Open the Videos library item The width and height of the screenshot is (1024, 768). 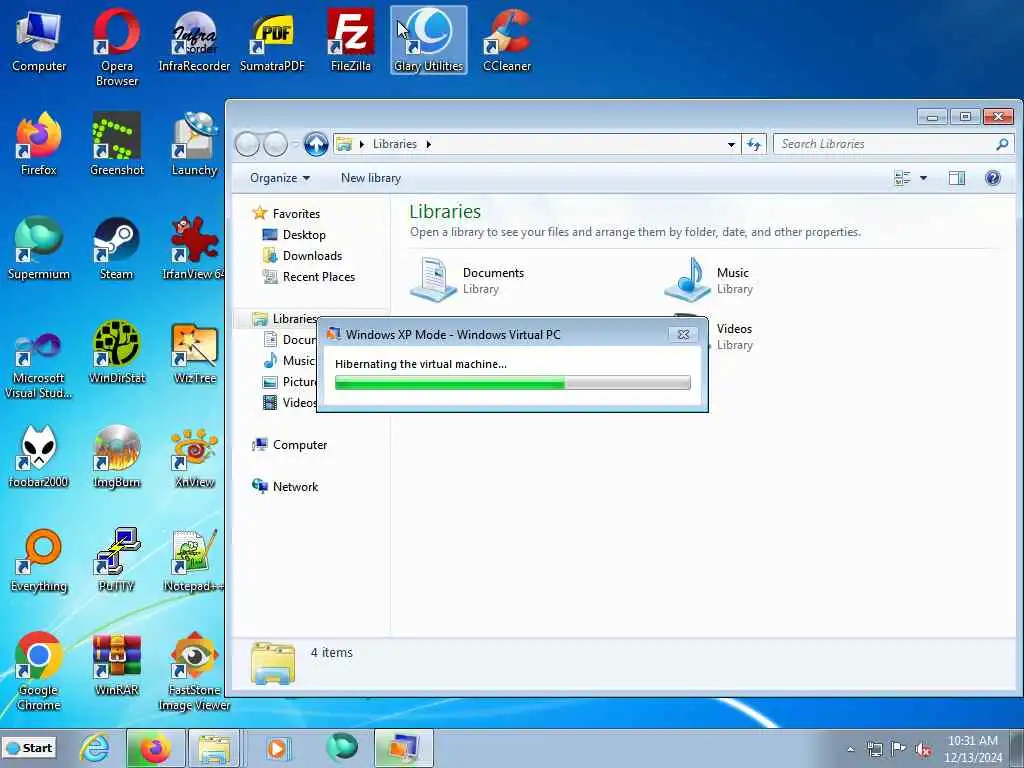coord(734,336)
